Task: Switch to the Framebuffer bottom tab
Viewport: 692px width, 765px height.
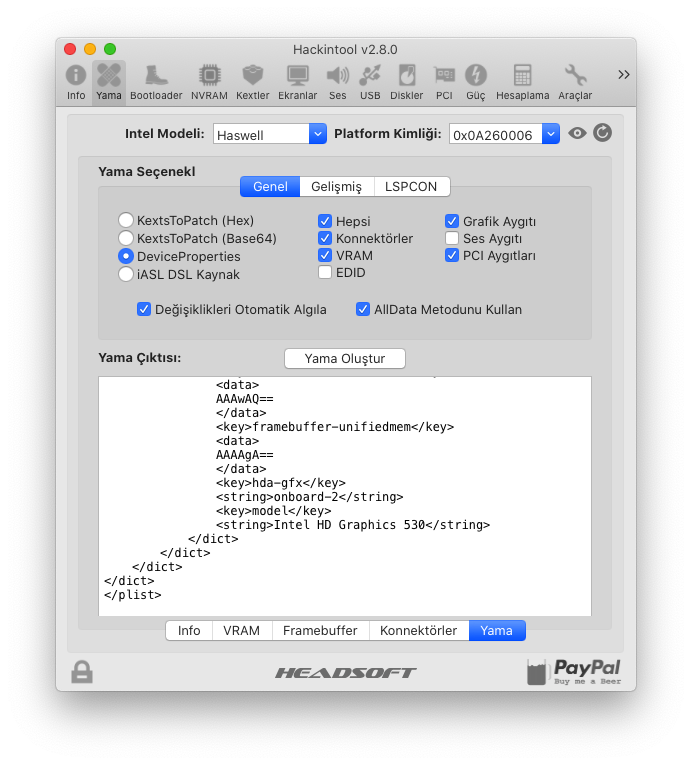Action: coord(320,631)
